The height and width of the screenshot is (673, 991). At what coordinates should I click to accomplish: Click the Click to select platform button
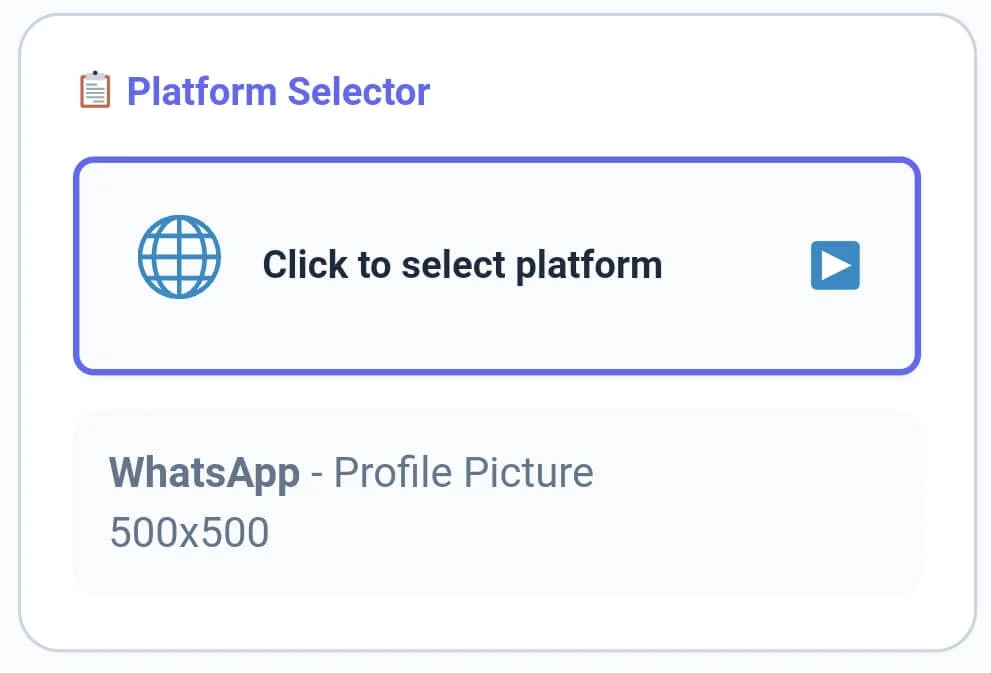(x=462, y=264)
